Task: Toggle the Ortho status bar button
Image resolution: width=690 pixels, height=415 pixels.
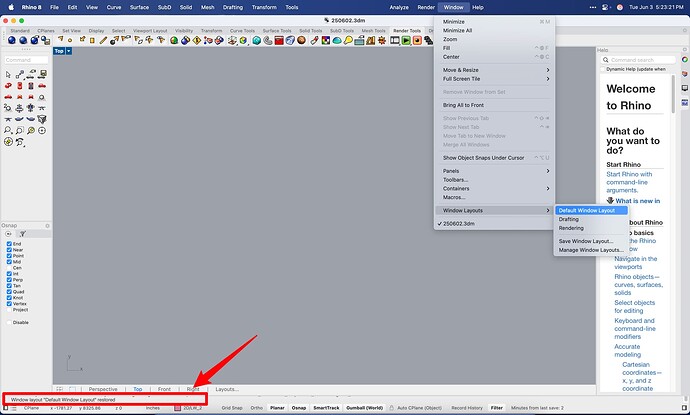Action: [257, 408]
